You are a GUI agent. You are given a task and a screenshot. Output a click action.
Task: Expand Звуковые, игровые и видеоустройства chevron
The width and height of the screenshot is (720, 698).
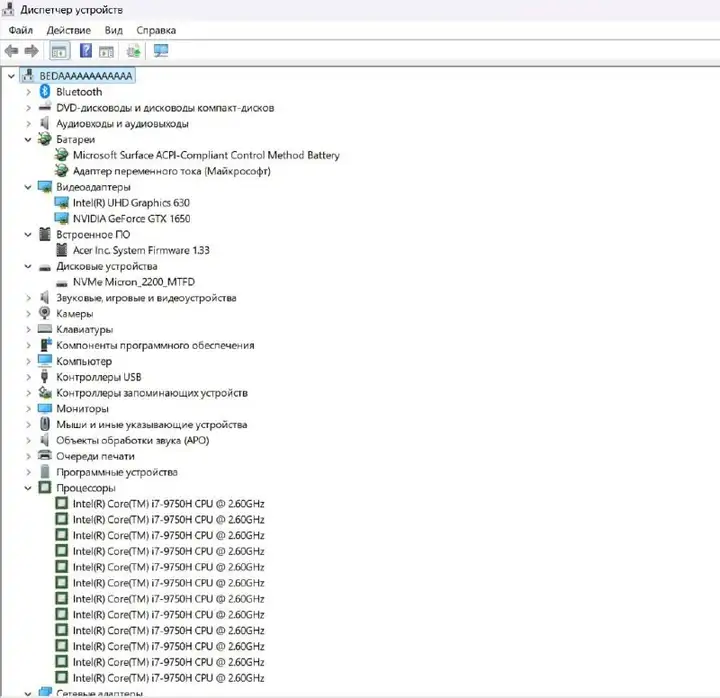(x=28, y=298)
